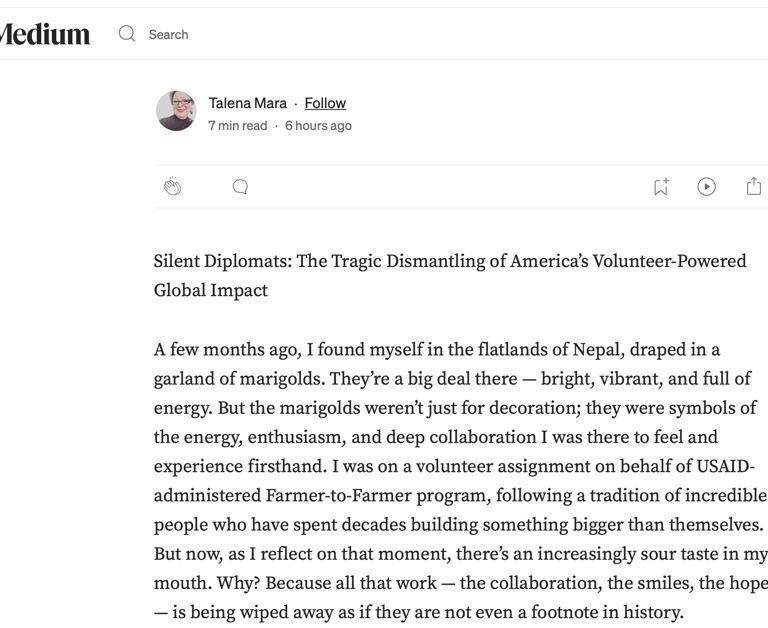768x628 pixels.
Task: Open Talena Mara's profile picture
Action: point(176,111)
